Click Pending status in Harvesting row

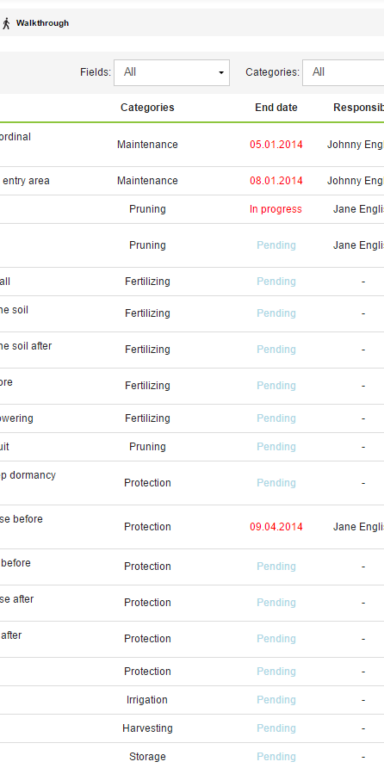click(276, 728)
